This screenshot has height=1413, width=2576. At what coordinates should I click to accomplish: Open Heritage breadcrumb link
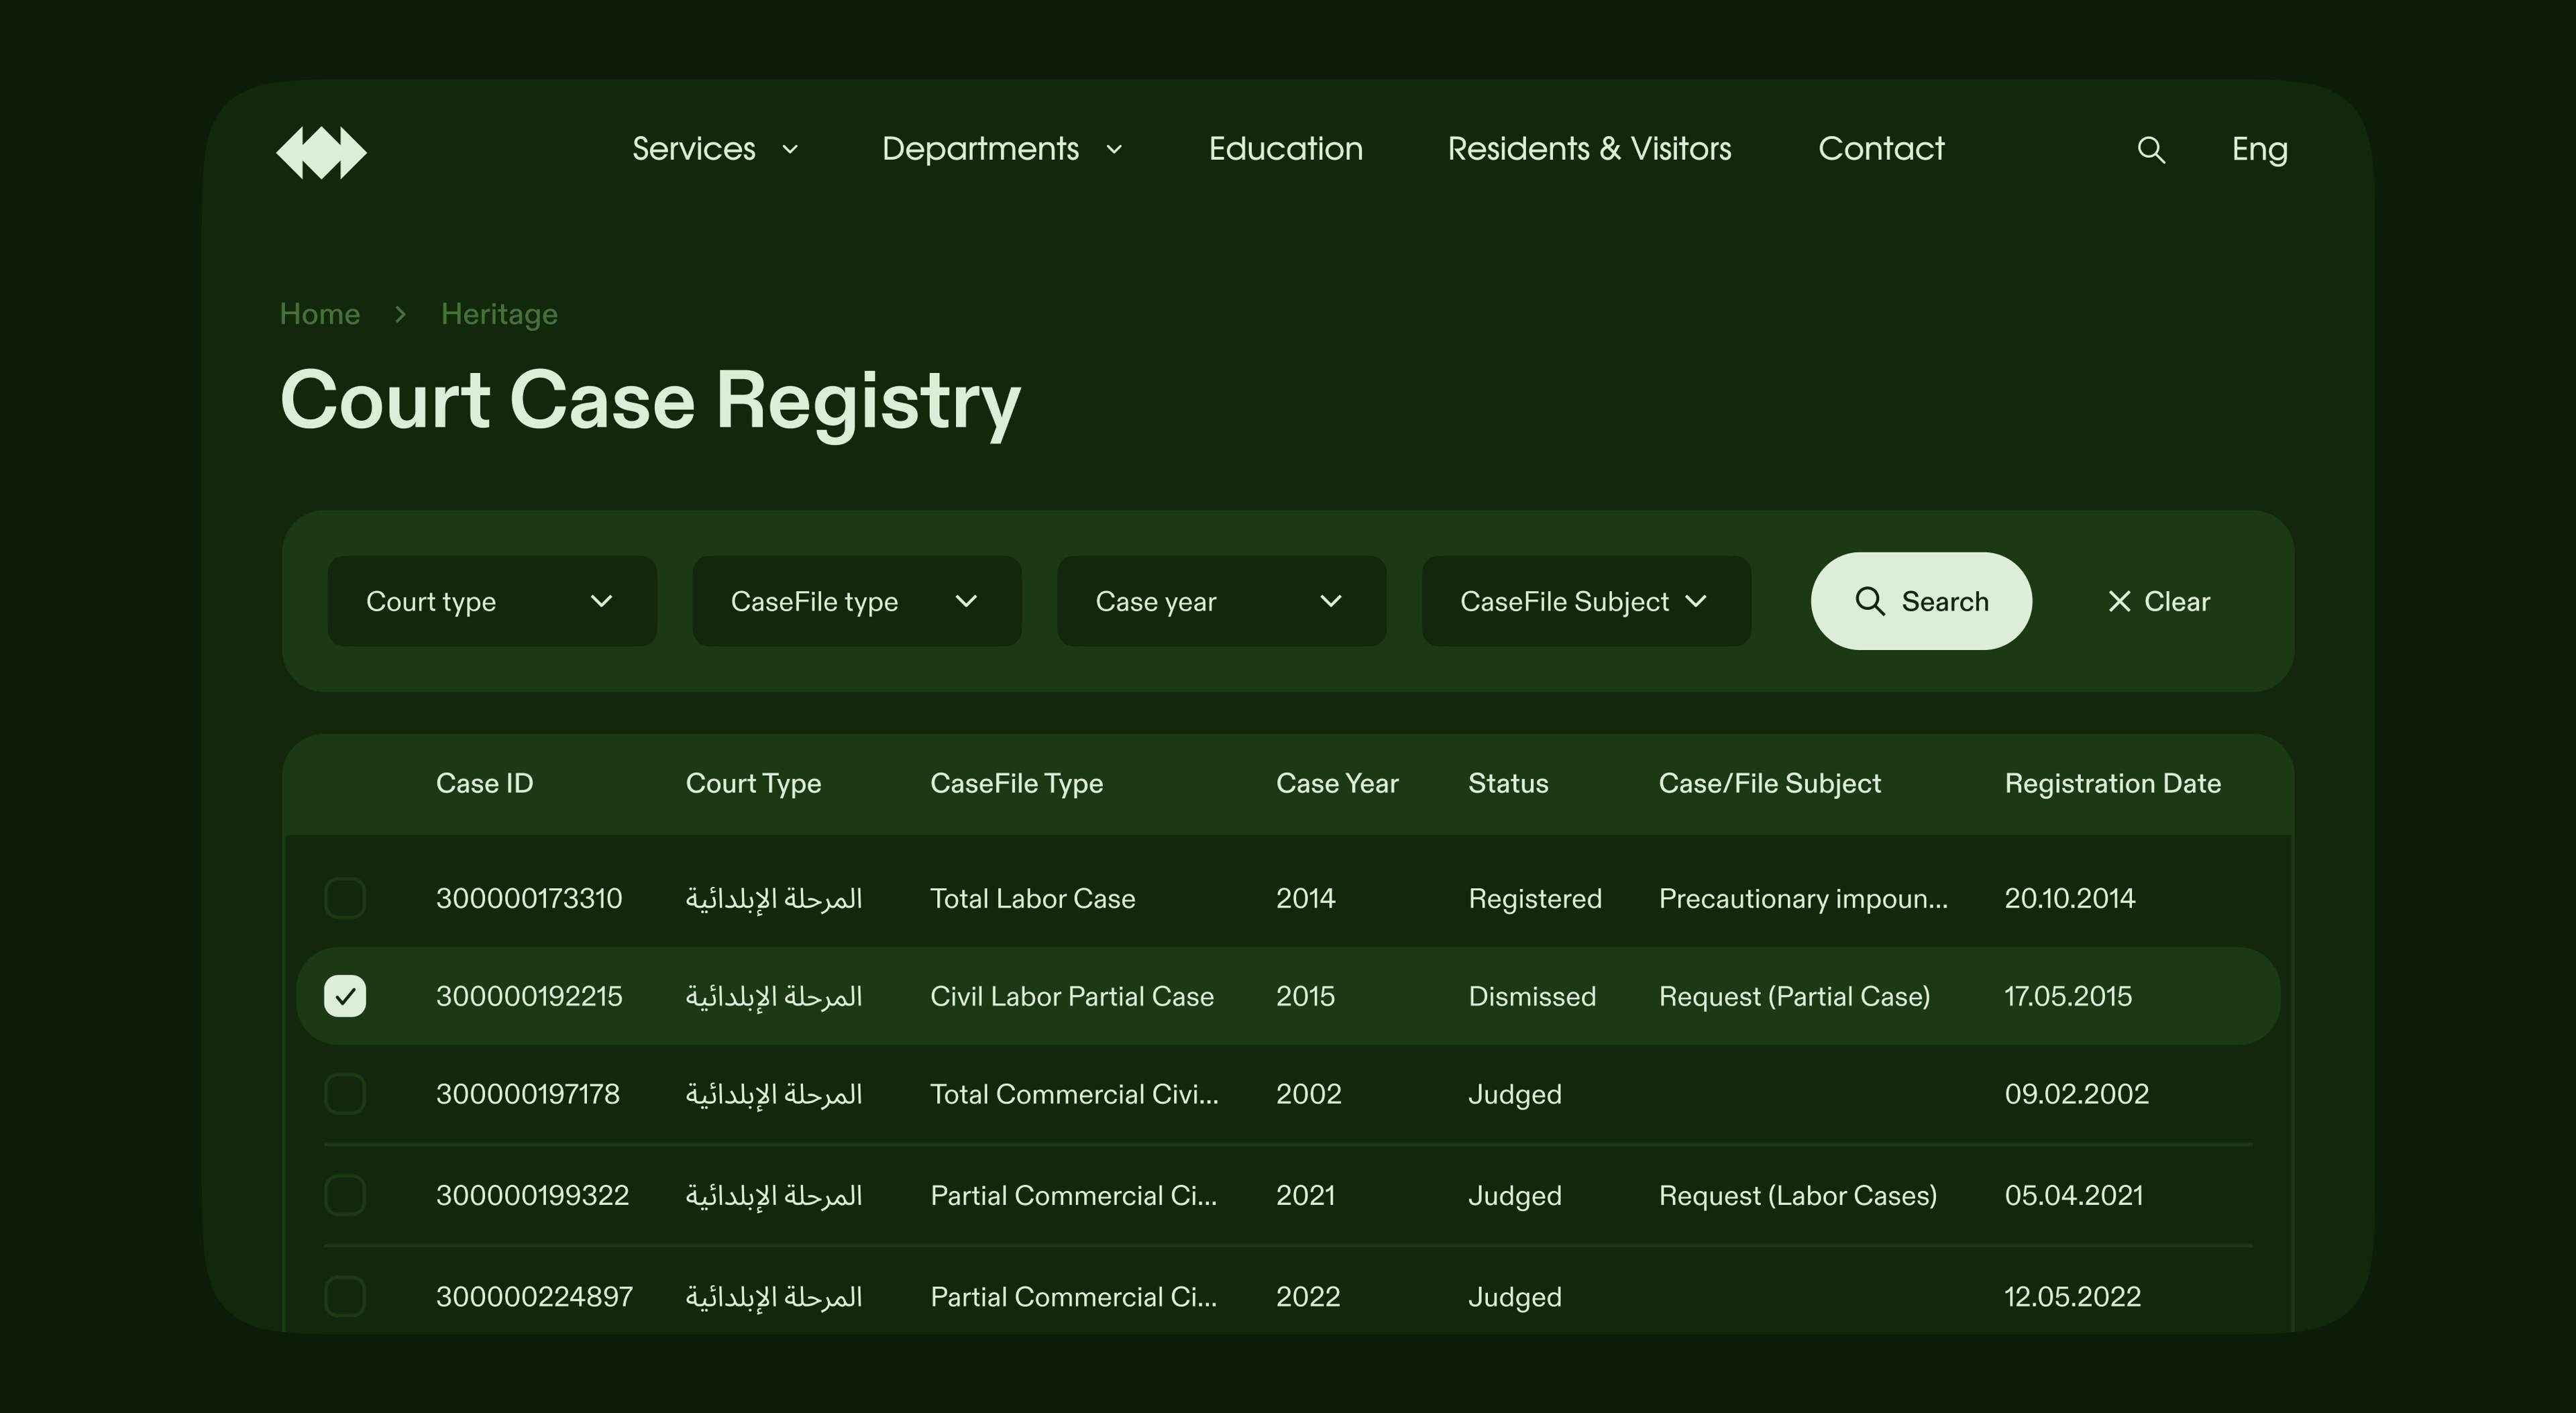499,314
